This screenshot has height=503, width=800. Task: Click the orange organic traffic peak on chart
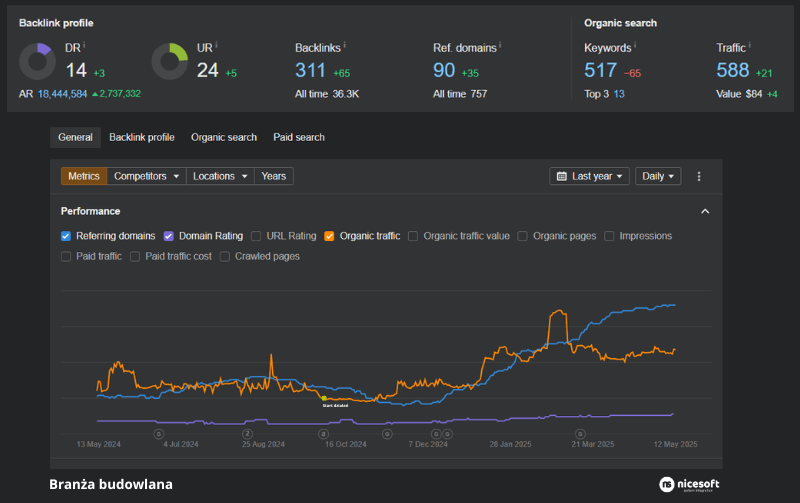click(x=559, y=311)
